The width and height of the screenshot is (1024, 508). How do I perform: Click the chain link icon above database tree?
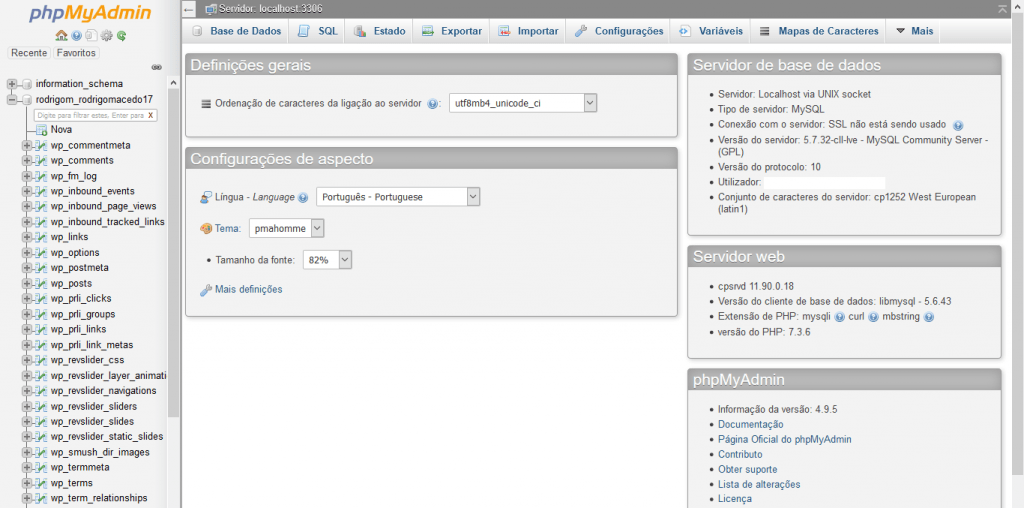pos(156,67)
